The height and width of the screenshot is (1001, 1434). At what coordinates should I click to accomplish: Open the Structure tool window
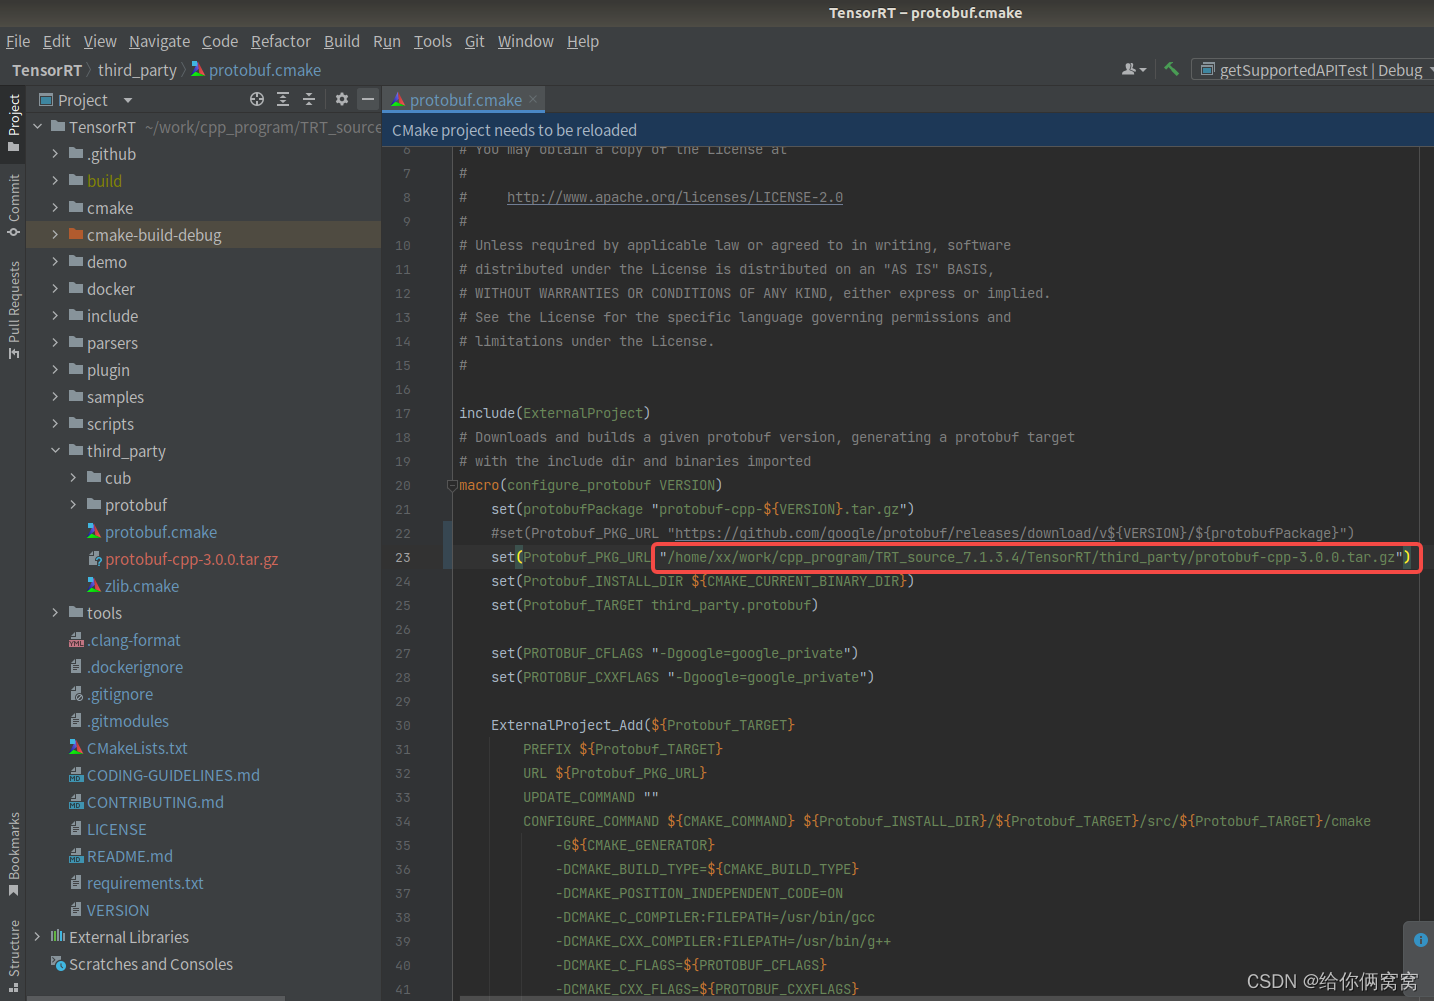(x=13, y=956)
